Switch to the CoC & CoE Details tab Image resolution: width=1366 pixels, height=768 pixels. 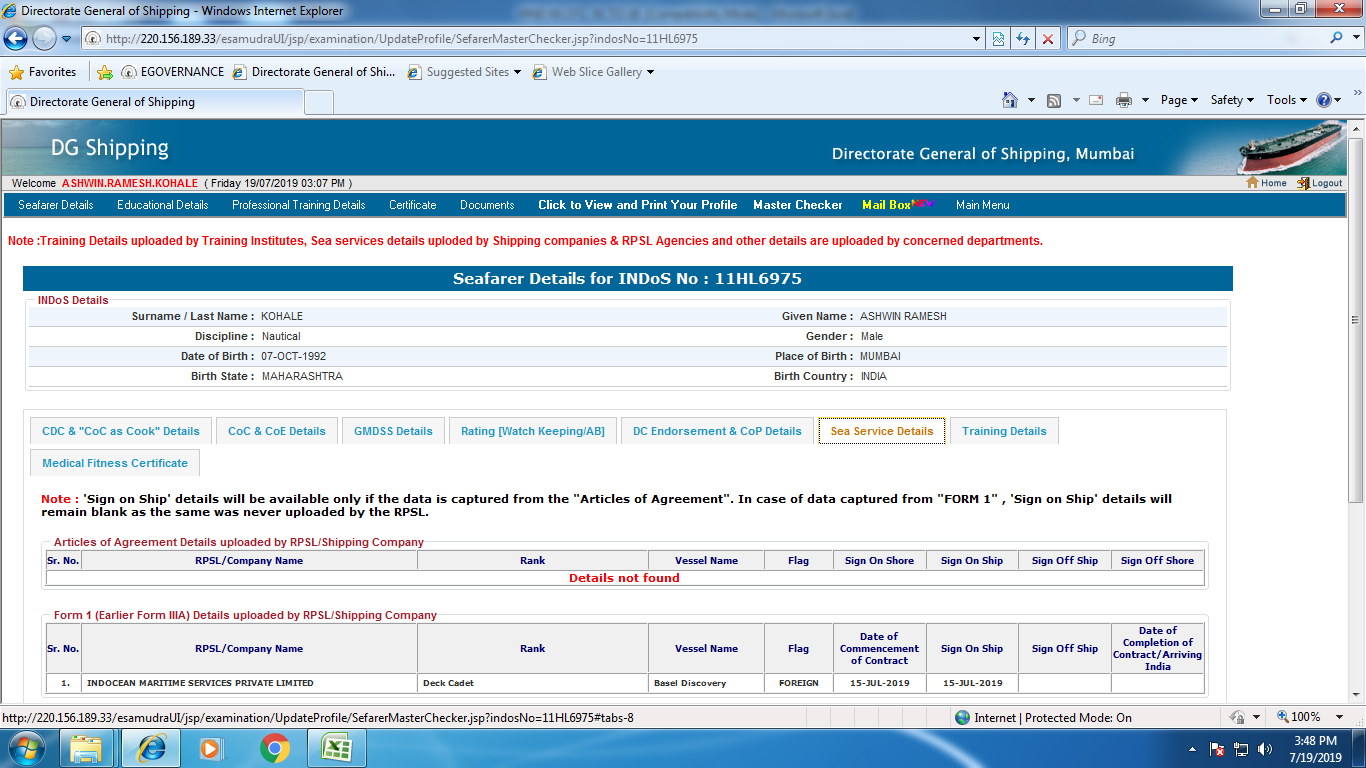277,431
